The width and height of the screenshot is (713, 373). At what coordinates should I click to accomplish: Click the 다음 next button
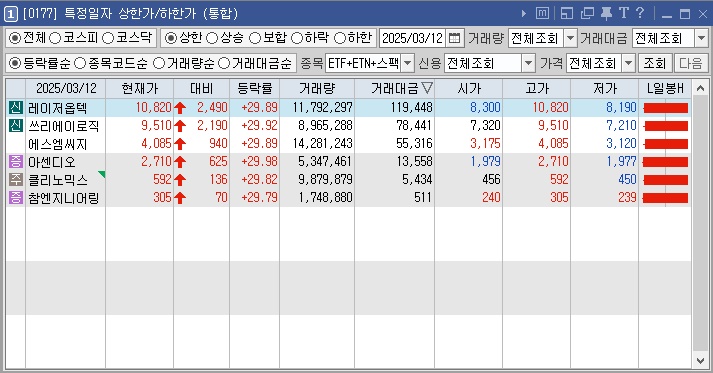pos(691,63)
